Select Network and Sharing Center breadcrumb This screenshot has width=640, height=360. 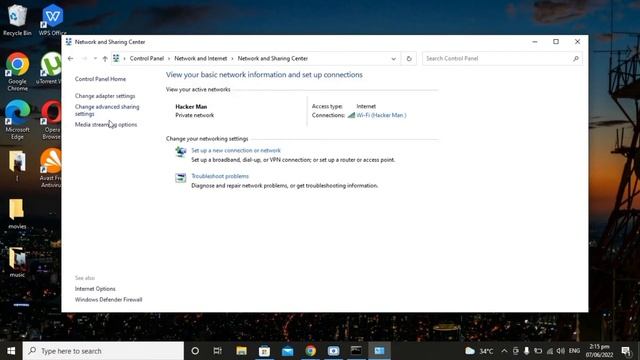coord(273,58)
